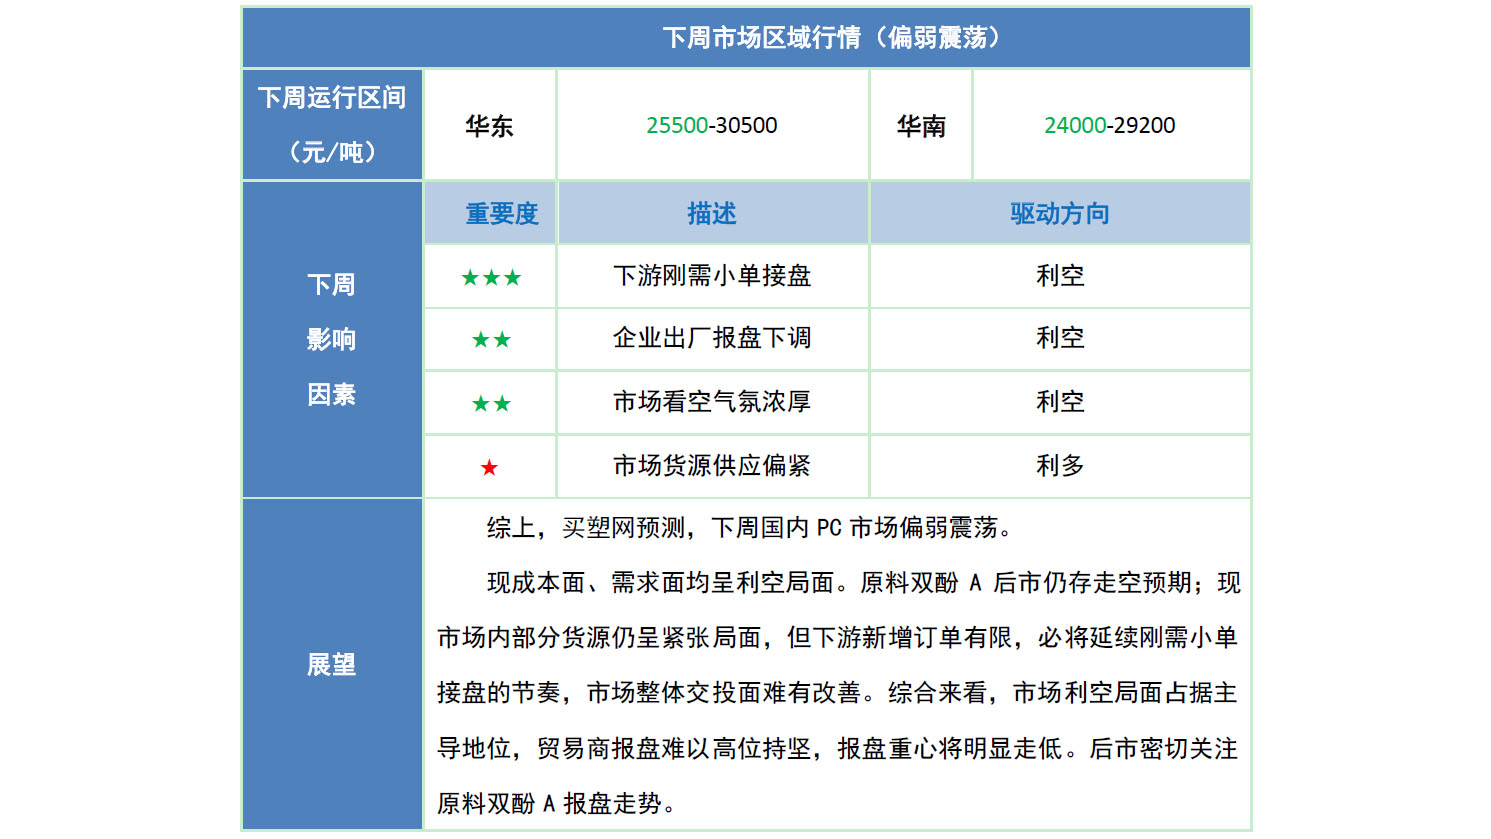Viewport: 1491px width, 839px height.
Task: Click the 描述 column header
Action: pos(711,214)
